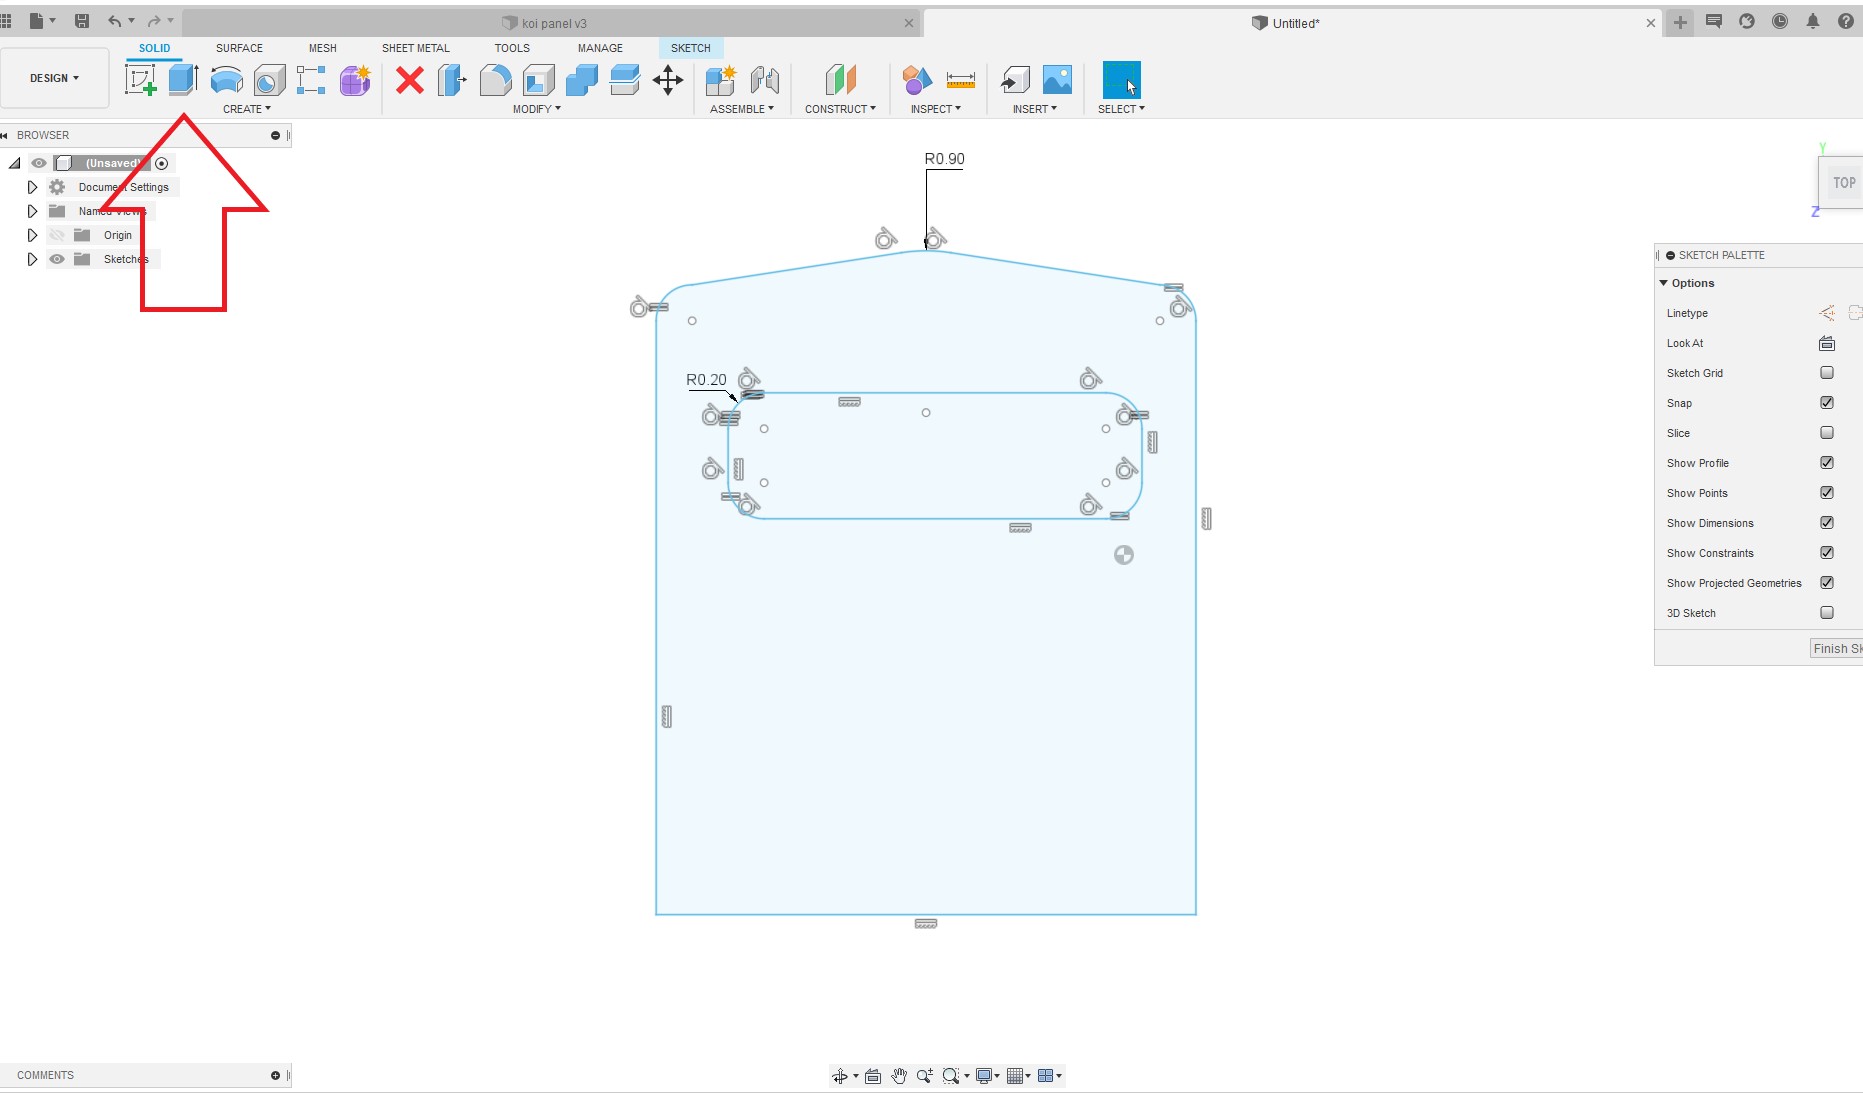1863x1093 pixels.
Task: Select the Measure tool
Action: (961, 80)
